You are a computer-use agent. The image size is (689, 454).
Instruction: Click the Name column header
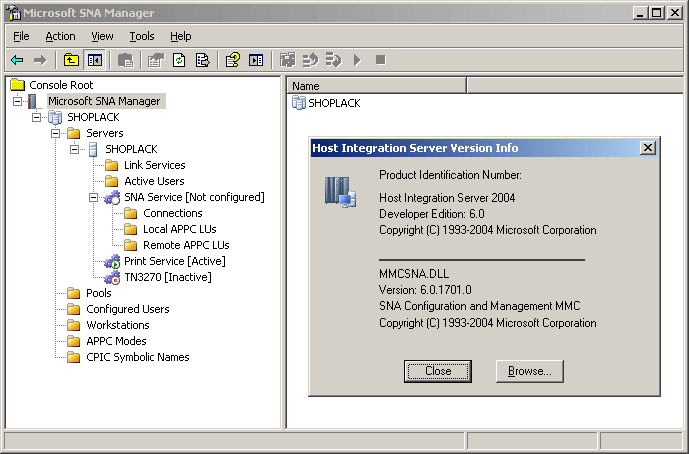(377, 86)
